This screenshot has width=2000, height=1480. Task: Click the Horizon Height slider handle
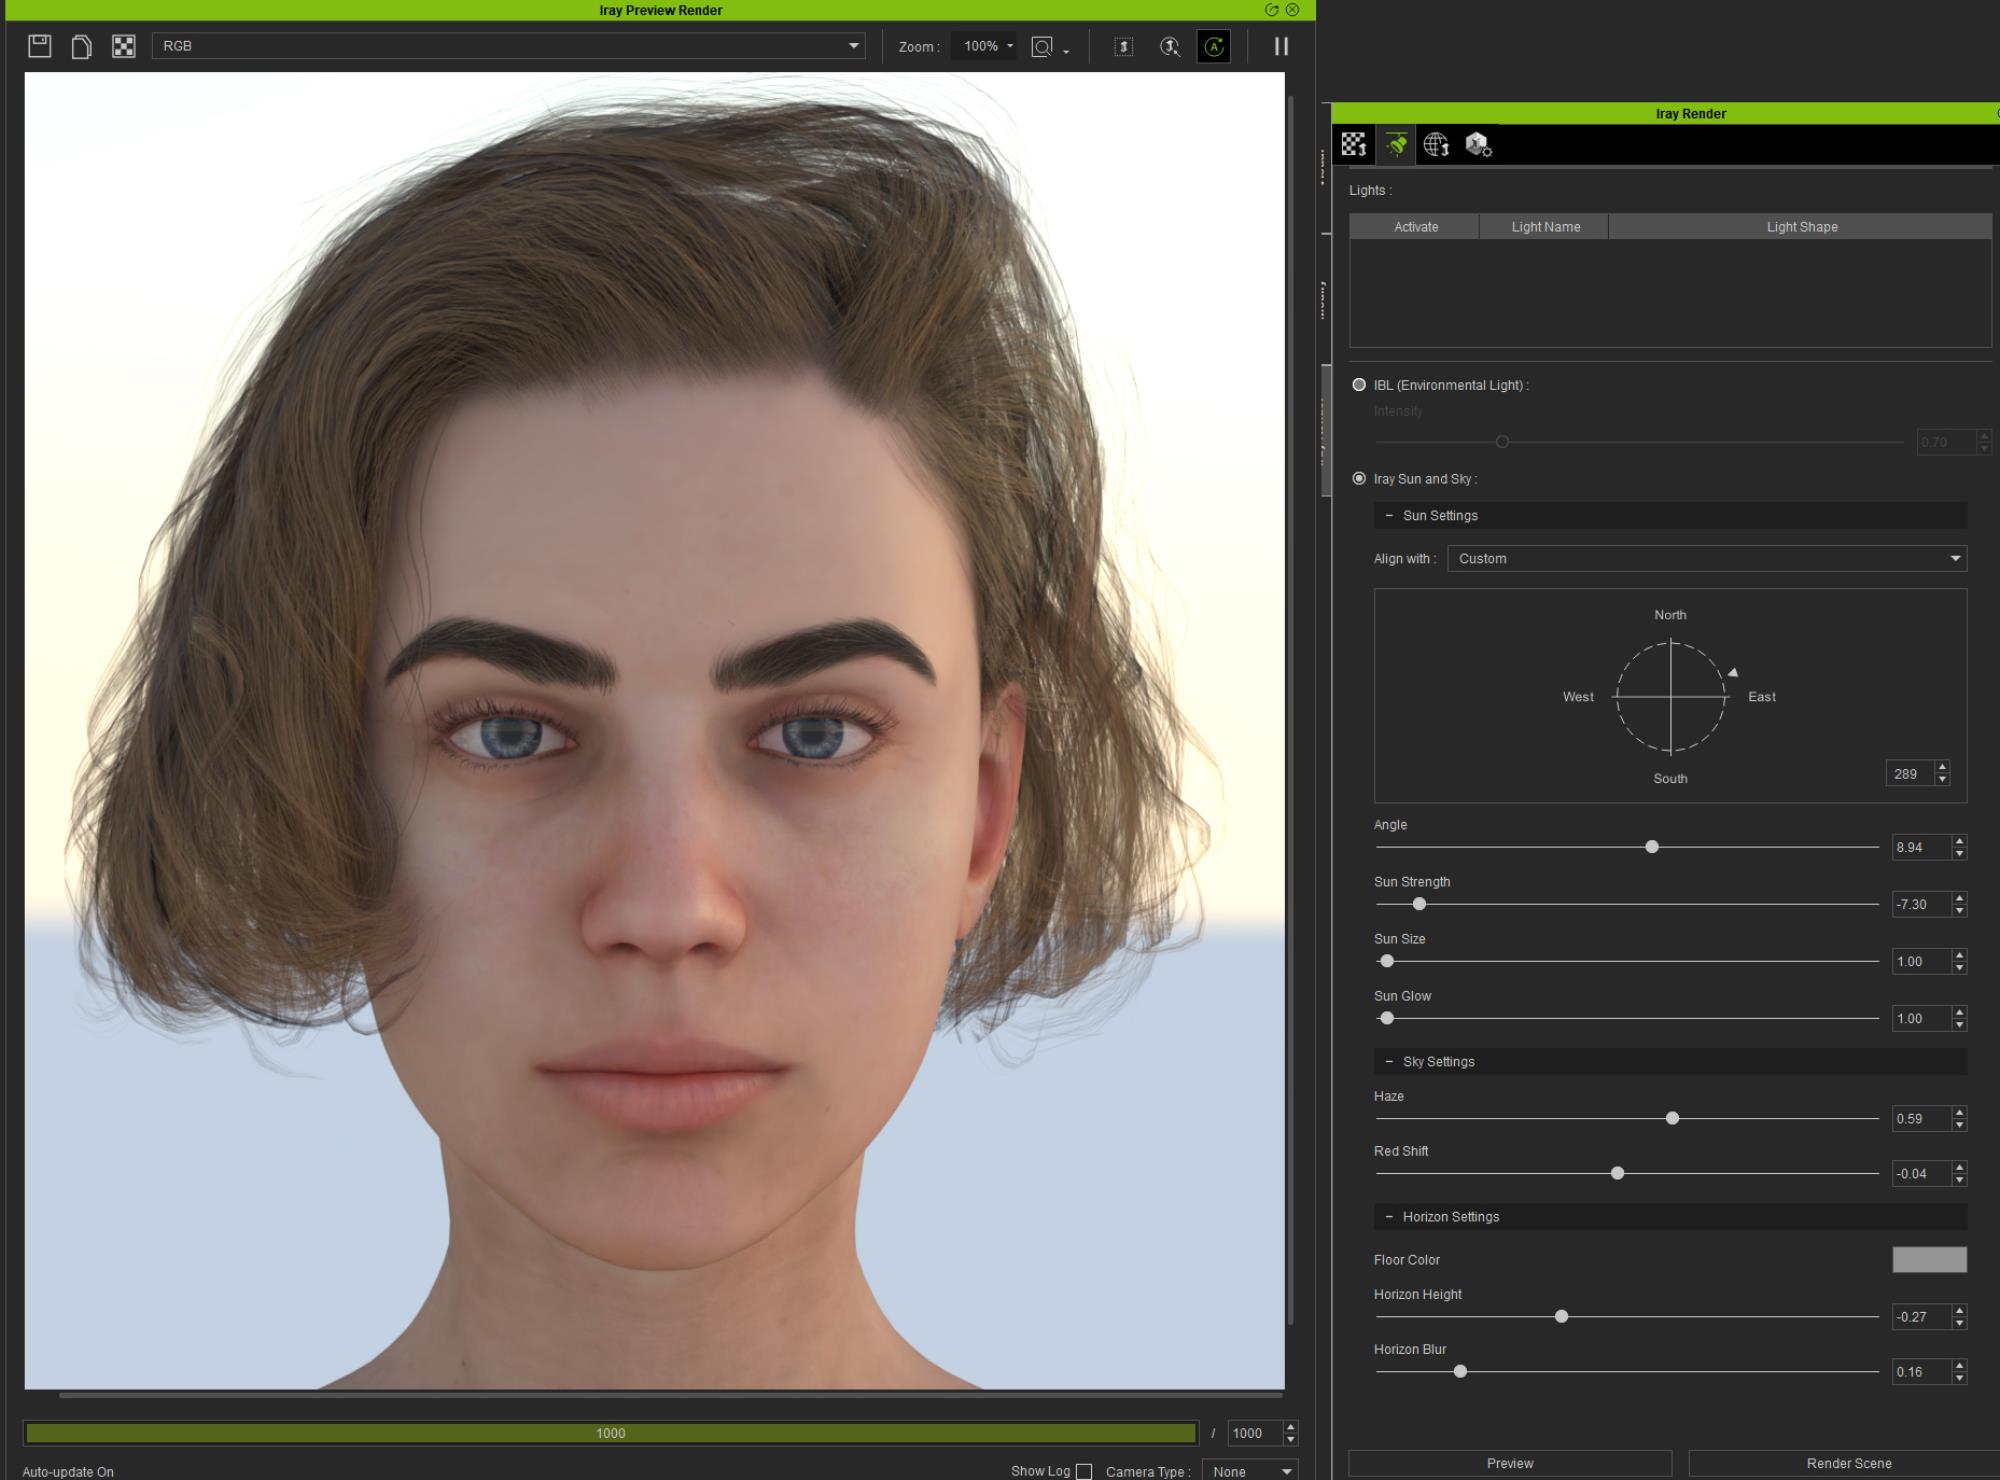[1561, 1316]
